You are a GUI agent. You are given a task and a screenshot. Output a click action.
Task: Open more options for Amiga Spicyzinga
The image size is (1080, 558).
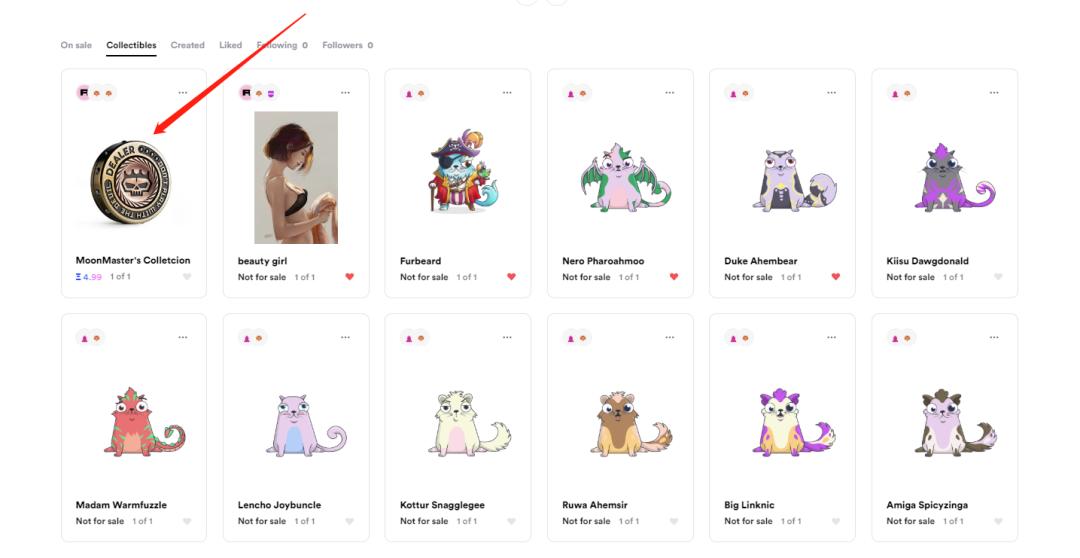click(993, 338)
